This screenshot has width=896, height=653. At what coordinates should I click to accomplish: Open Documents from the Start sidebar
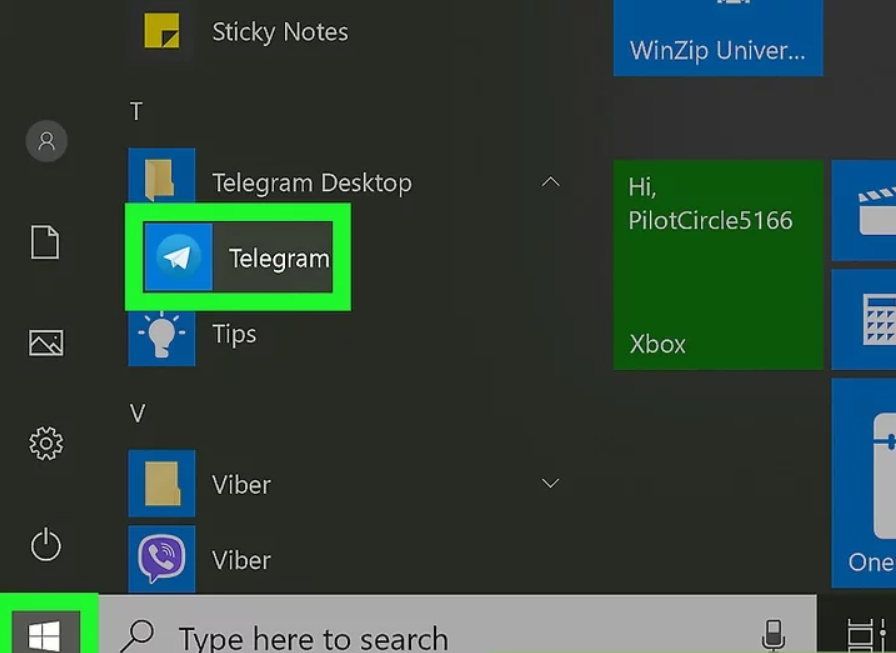tap(45, 243)
